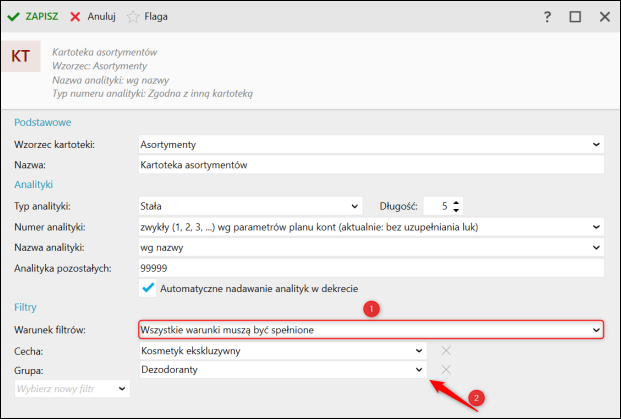Image resolution: width=621 pixels, height=419 pixels.
Task: Open the Cecha filter dropdown
Action: 419,351
